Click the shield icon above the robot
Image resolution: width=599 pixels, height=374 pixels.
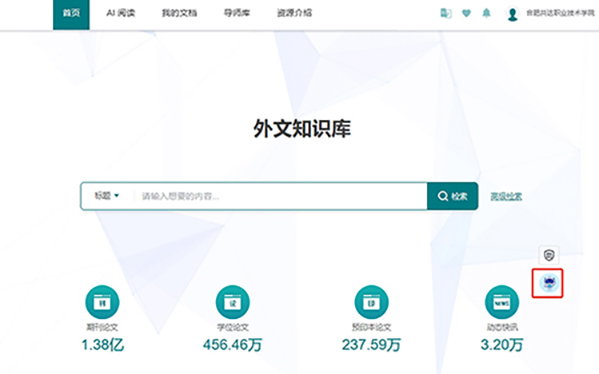tap(549, 255)
